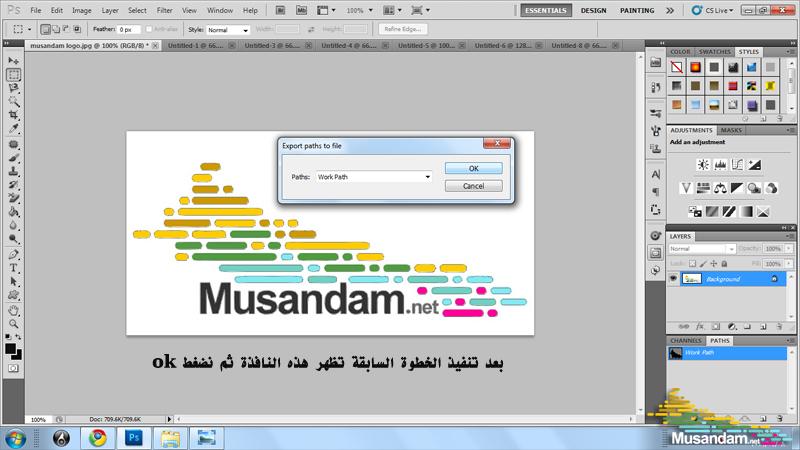Select the Quick Selection tool
This screenshot has height=450, width=800.
13,101
